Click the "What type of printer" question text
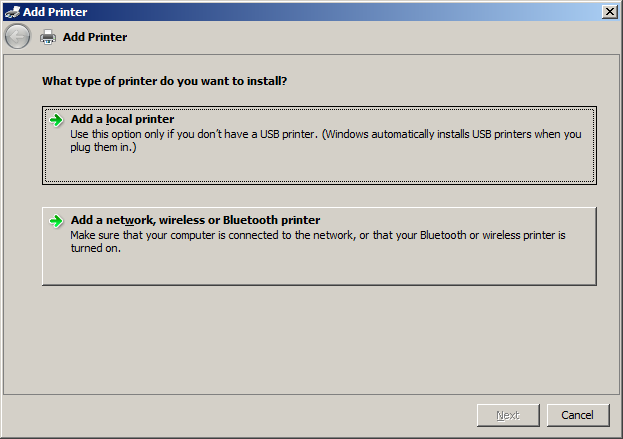The image size is (623, 439). point(164,81)
